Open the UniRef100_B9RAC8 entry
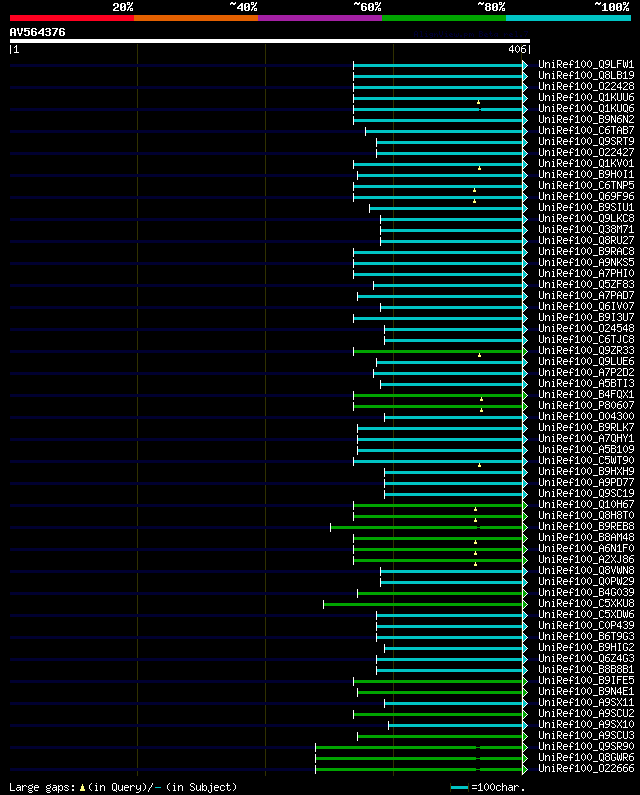This screenshot has width=640, height=795. point(586,251)
